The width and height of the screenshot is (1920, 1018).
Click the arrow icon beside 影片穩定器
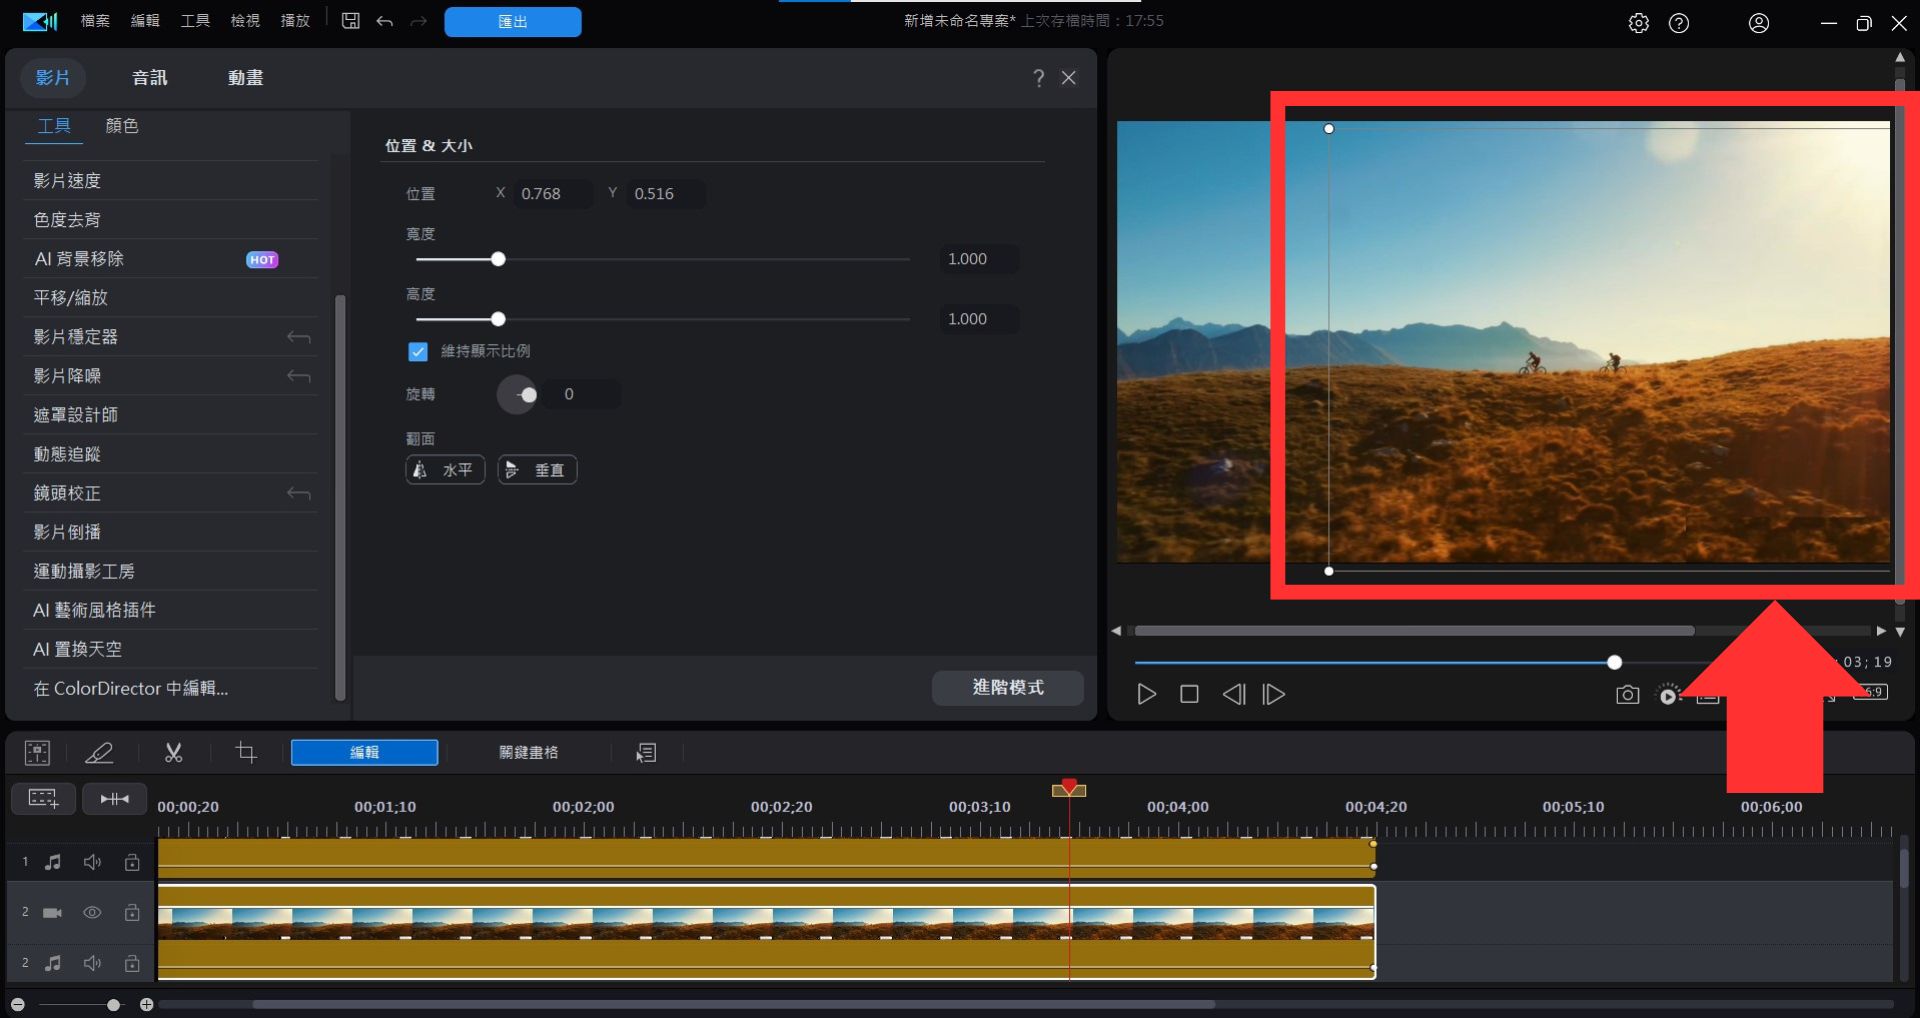[x=298, y=337]
